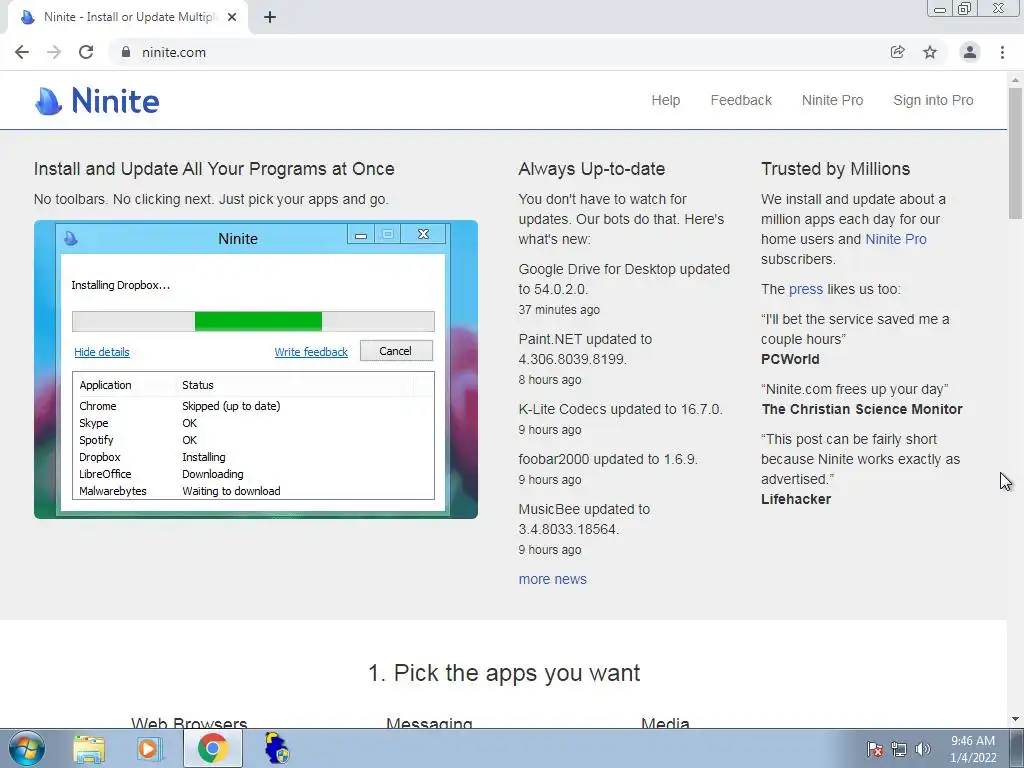Click the browser forward arrow

[54, 52]
